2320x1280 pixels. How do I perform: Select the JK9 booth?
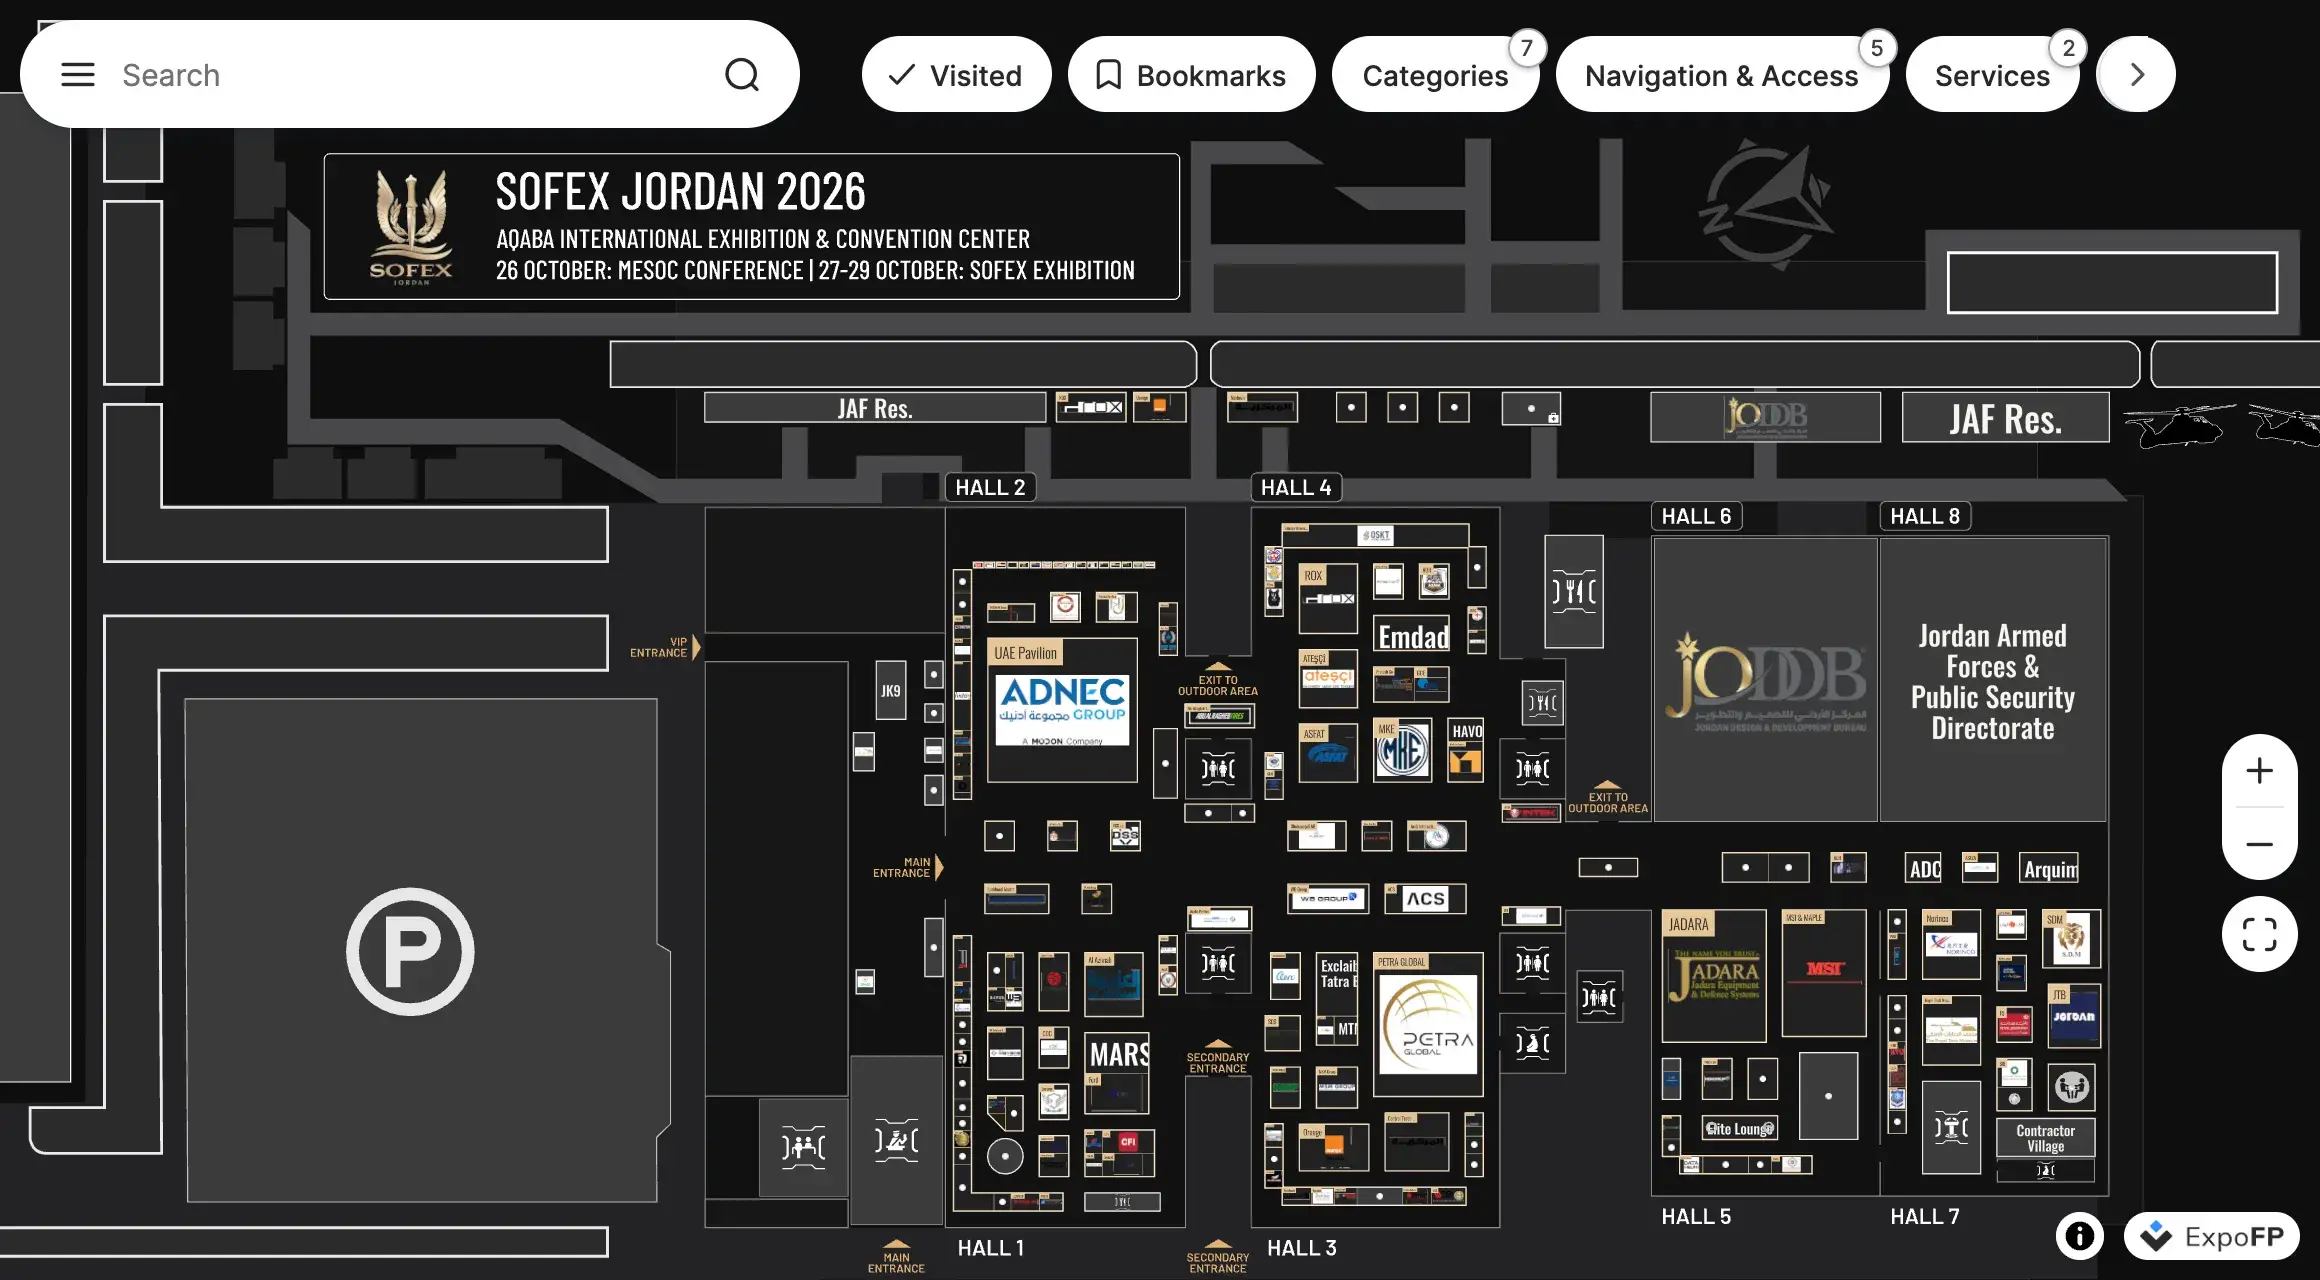point(890,690)
